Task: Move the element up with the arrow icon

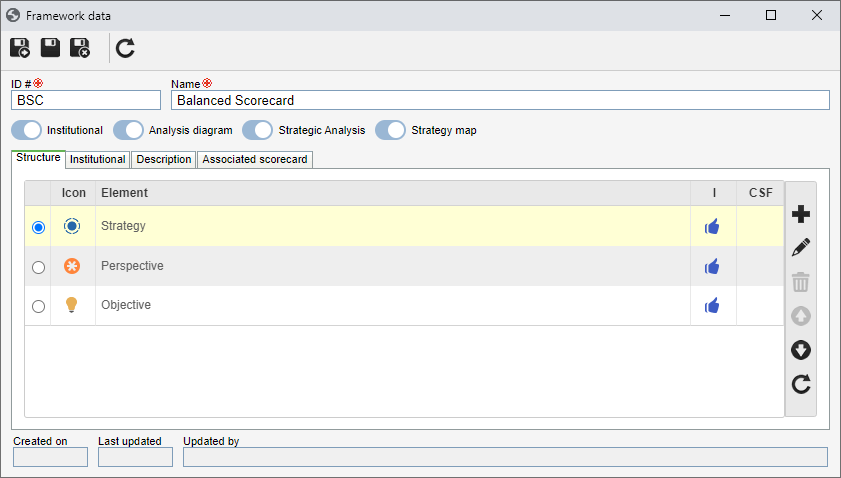Action: [801, 316]
